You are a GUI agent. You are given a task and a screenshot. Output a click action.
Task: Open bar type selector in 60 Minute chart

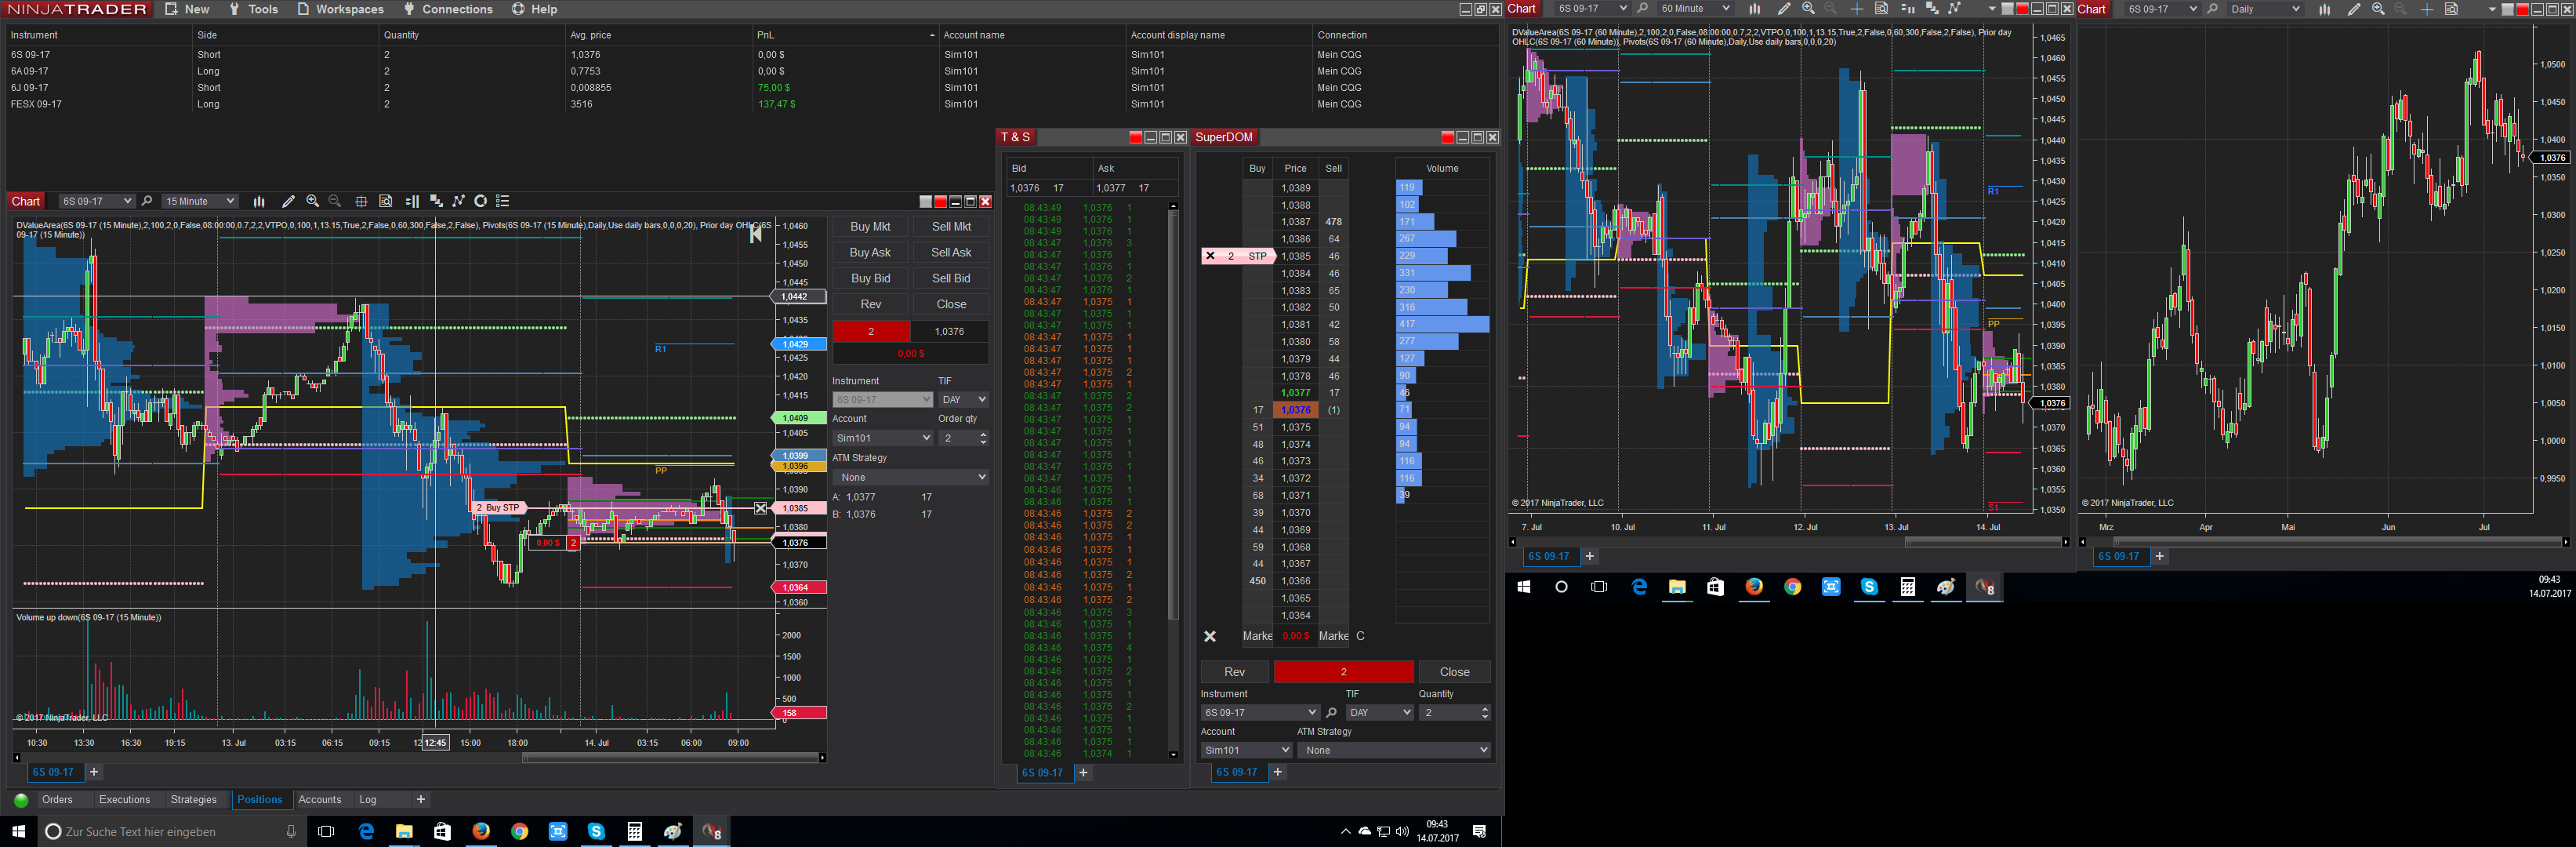(x=1754, y=9)
